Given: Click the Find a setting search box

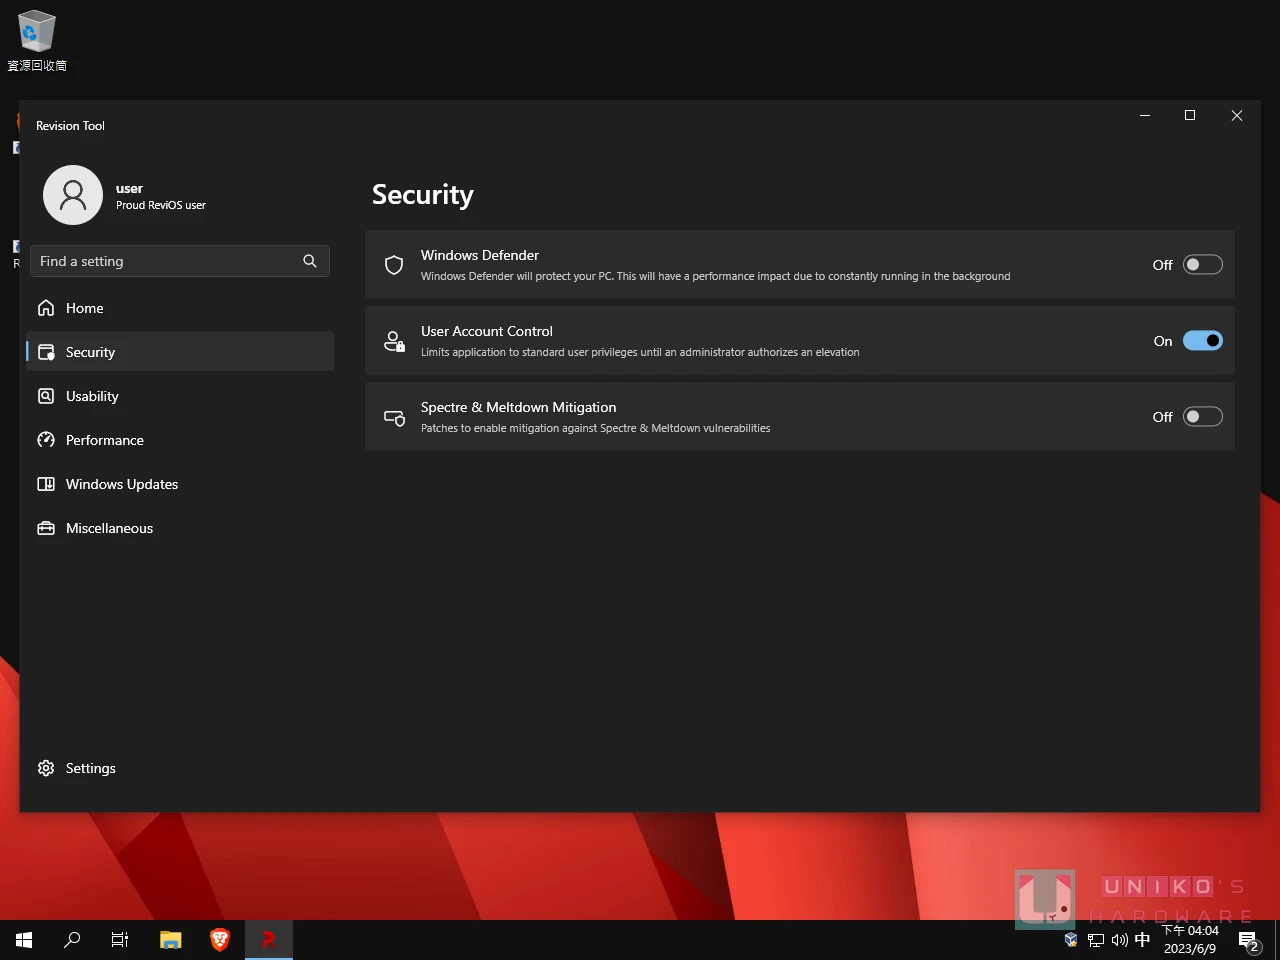Looking at the screenshot, I should click(x=165, y=261).
